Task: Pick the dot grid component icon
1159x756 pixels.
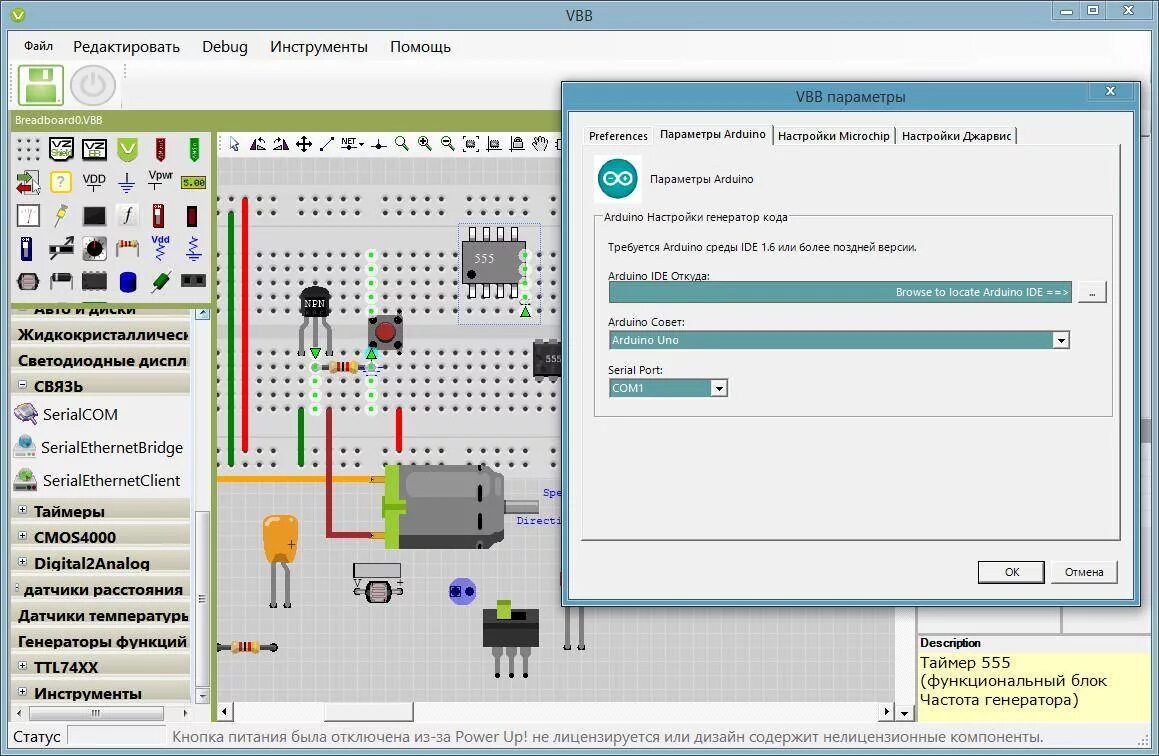Action: pyautogui.click(x=28, y=149)
